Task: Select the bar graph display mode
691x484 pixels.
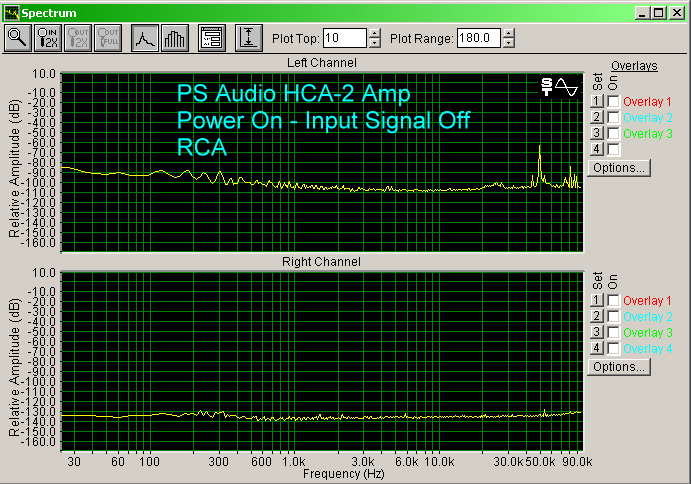Action: 174,38
